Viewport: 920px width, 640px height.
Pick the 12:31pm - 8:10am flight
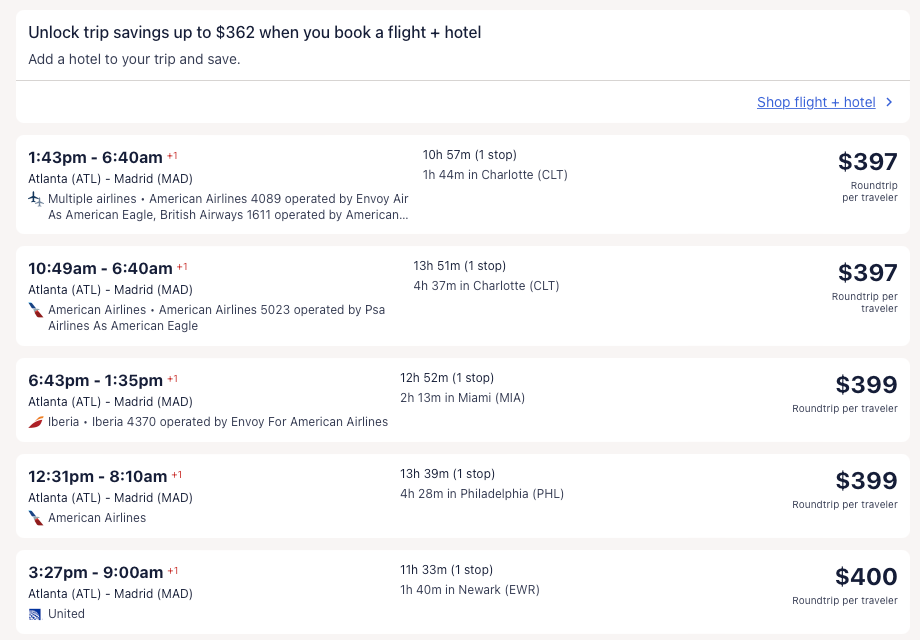point(98,476)
